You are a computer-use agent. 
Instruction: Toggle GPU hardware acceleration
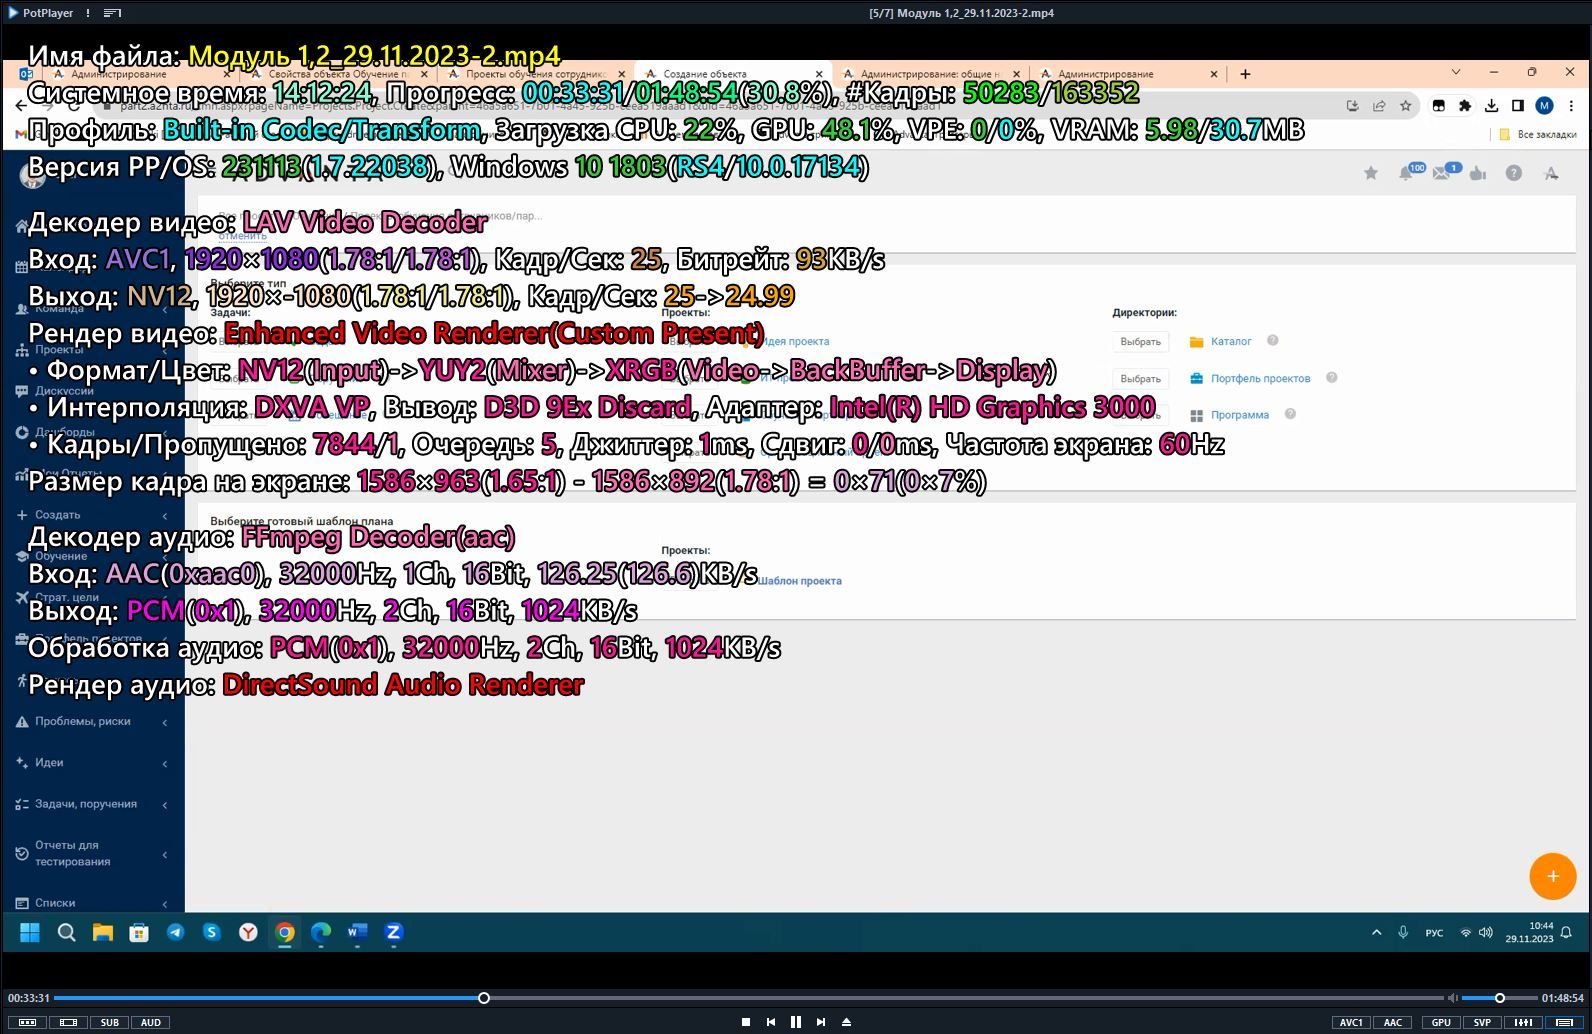(1441, 1022)
